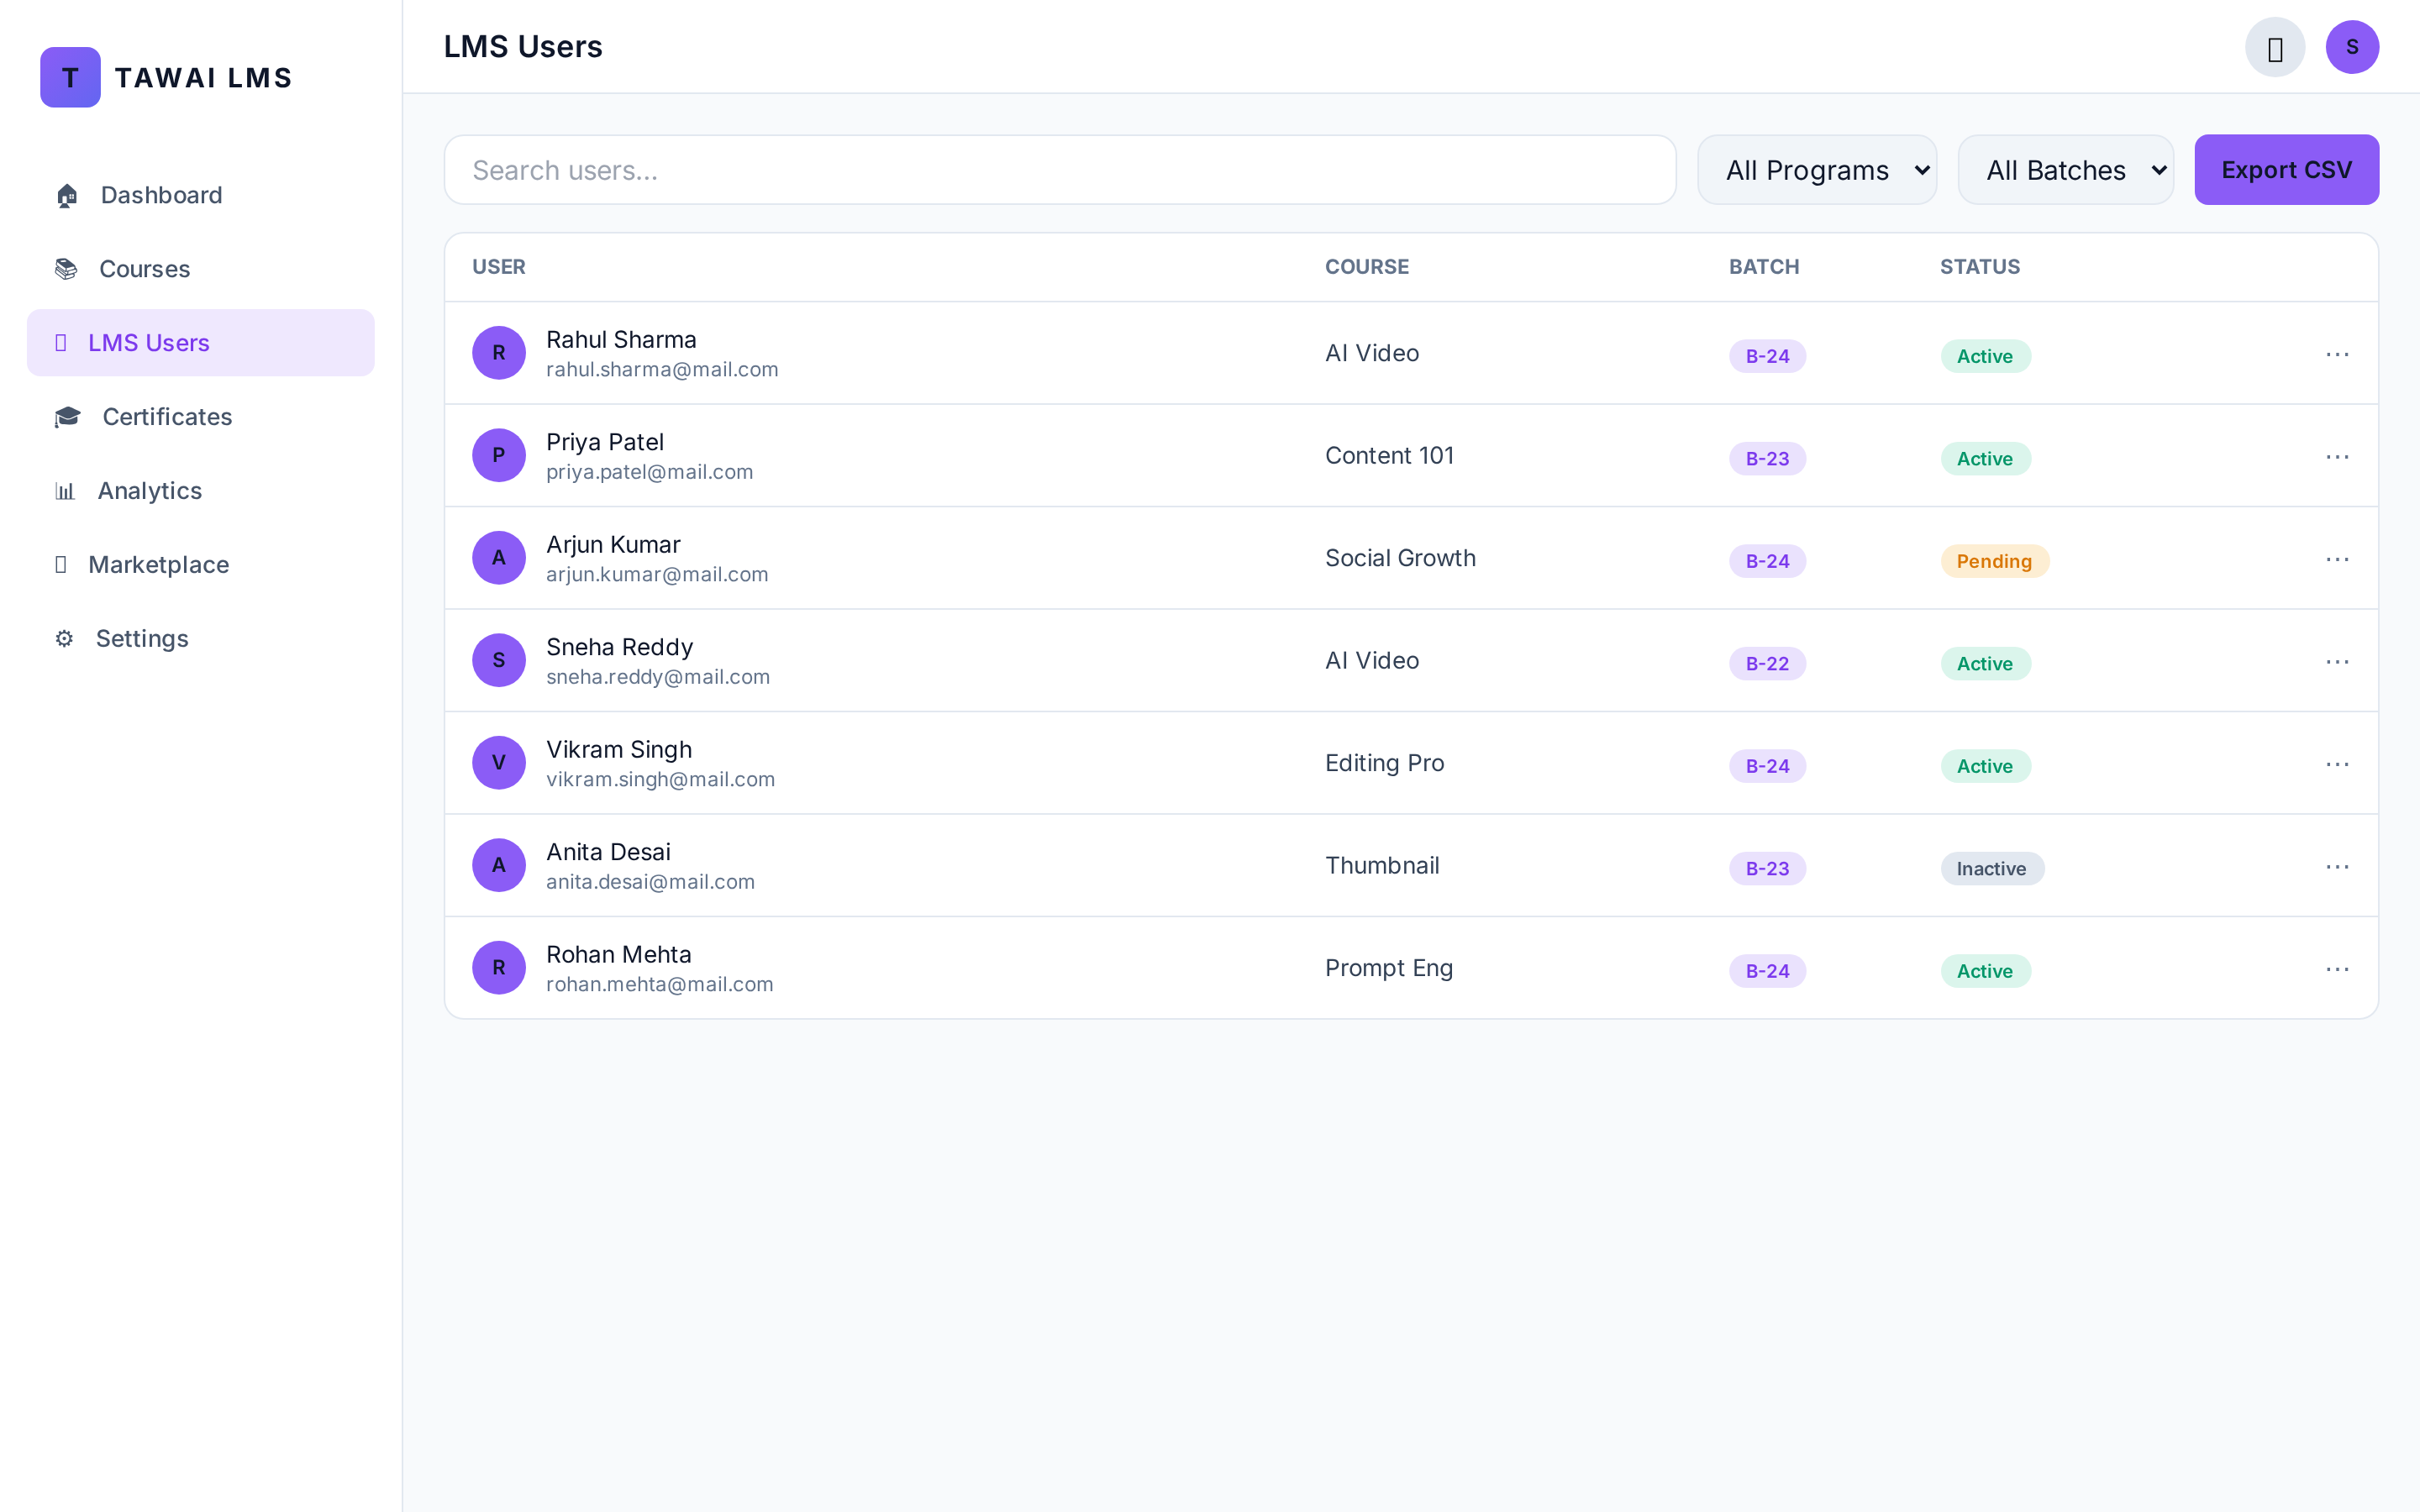The width and height of the screenshot is (2420, 1512).
Task: Select LMS Users in sidebar
Action: (x=201, y=343)
